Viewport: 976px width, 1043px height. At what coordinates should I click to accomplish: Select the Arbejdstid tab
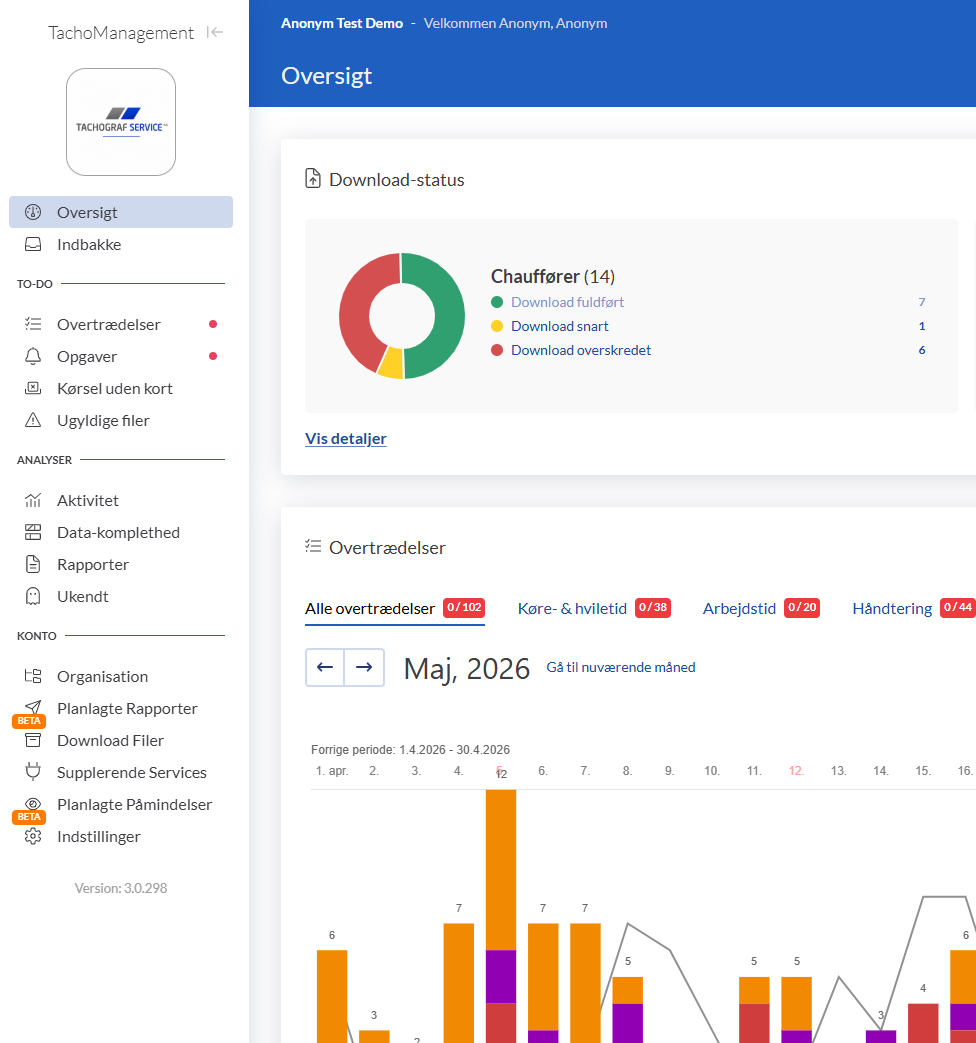coord(739,609)
